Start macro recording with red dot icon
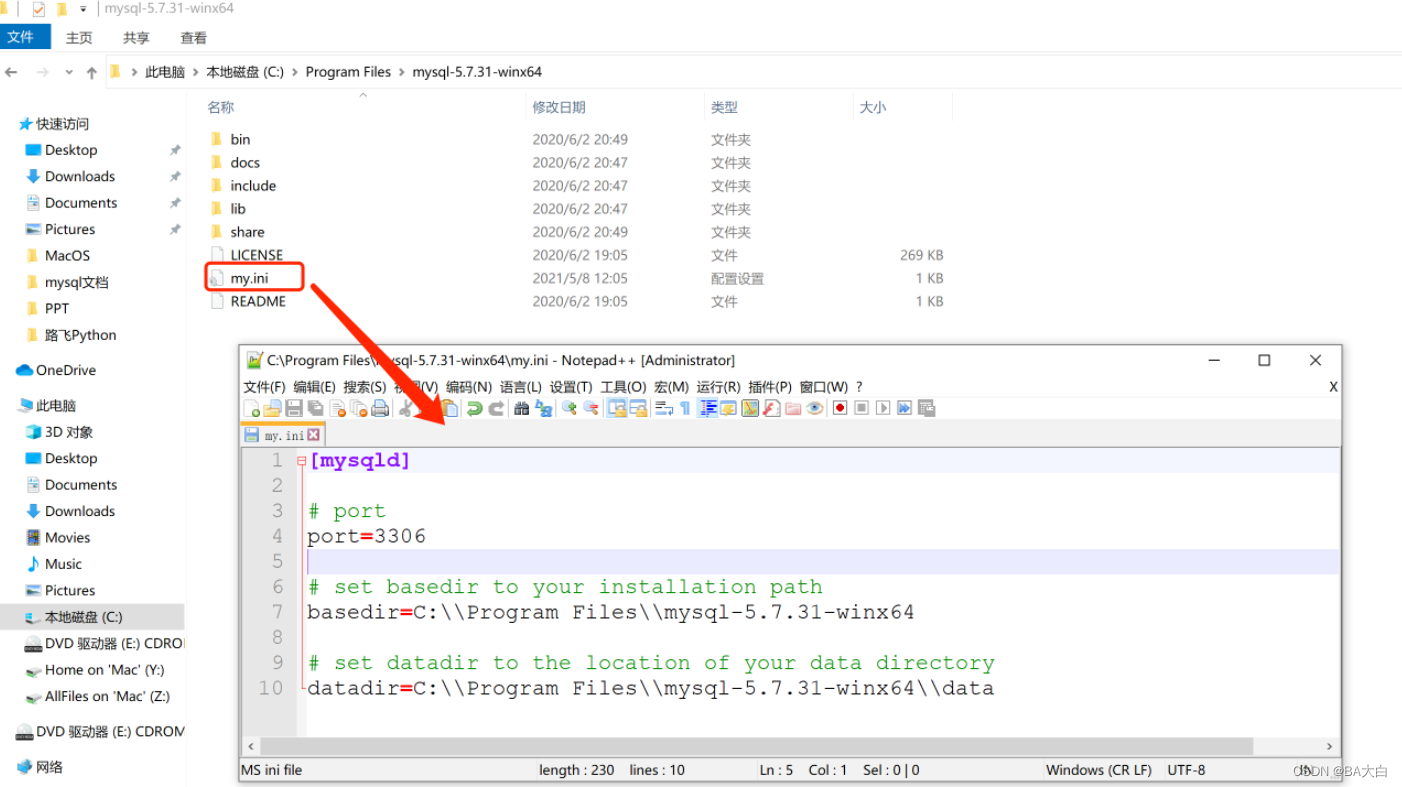 (x=840, y=408)
